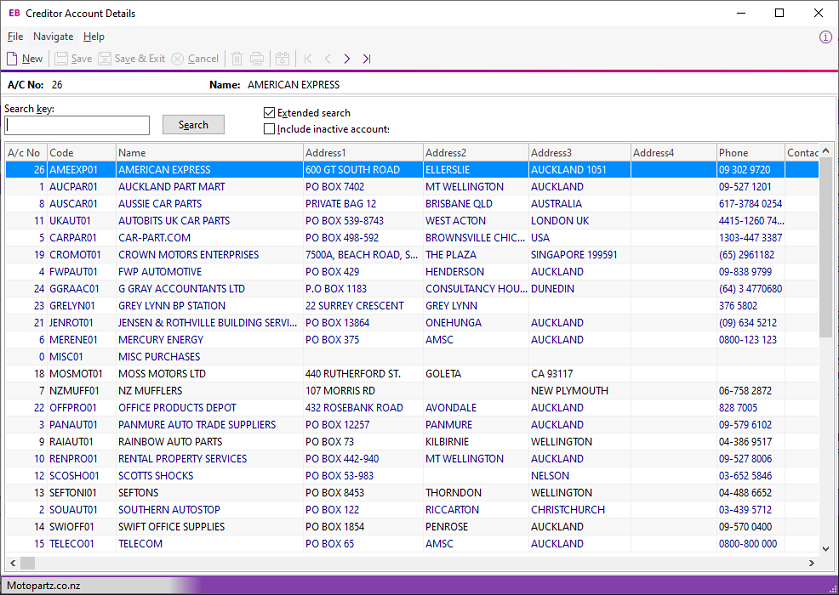Jump to the last record arrow icon

[367, 58]
